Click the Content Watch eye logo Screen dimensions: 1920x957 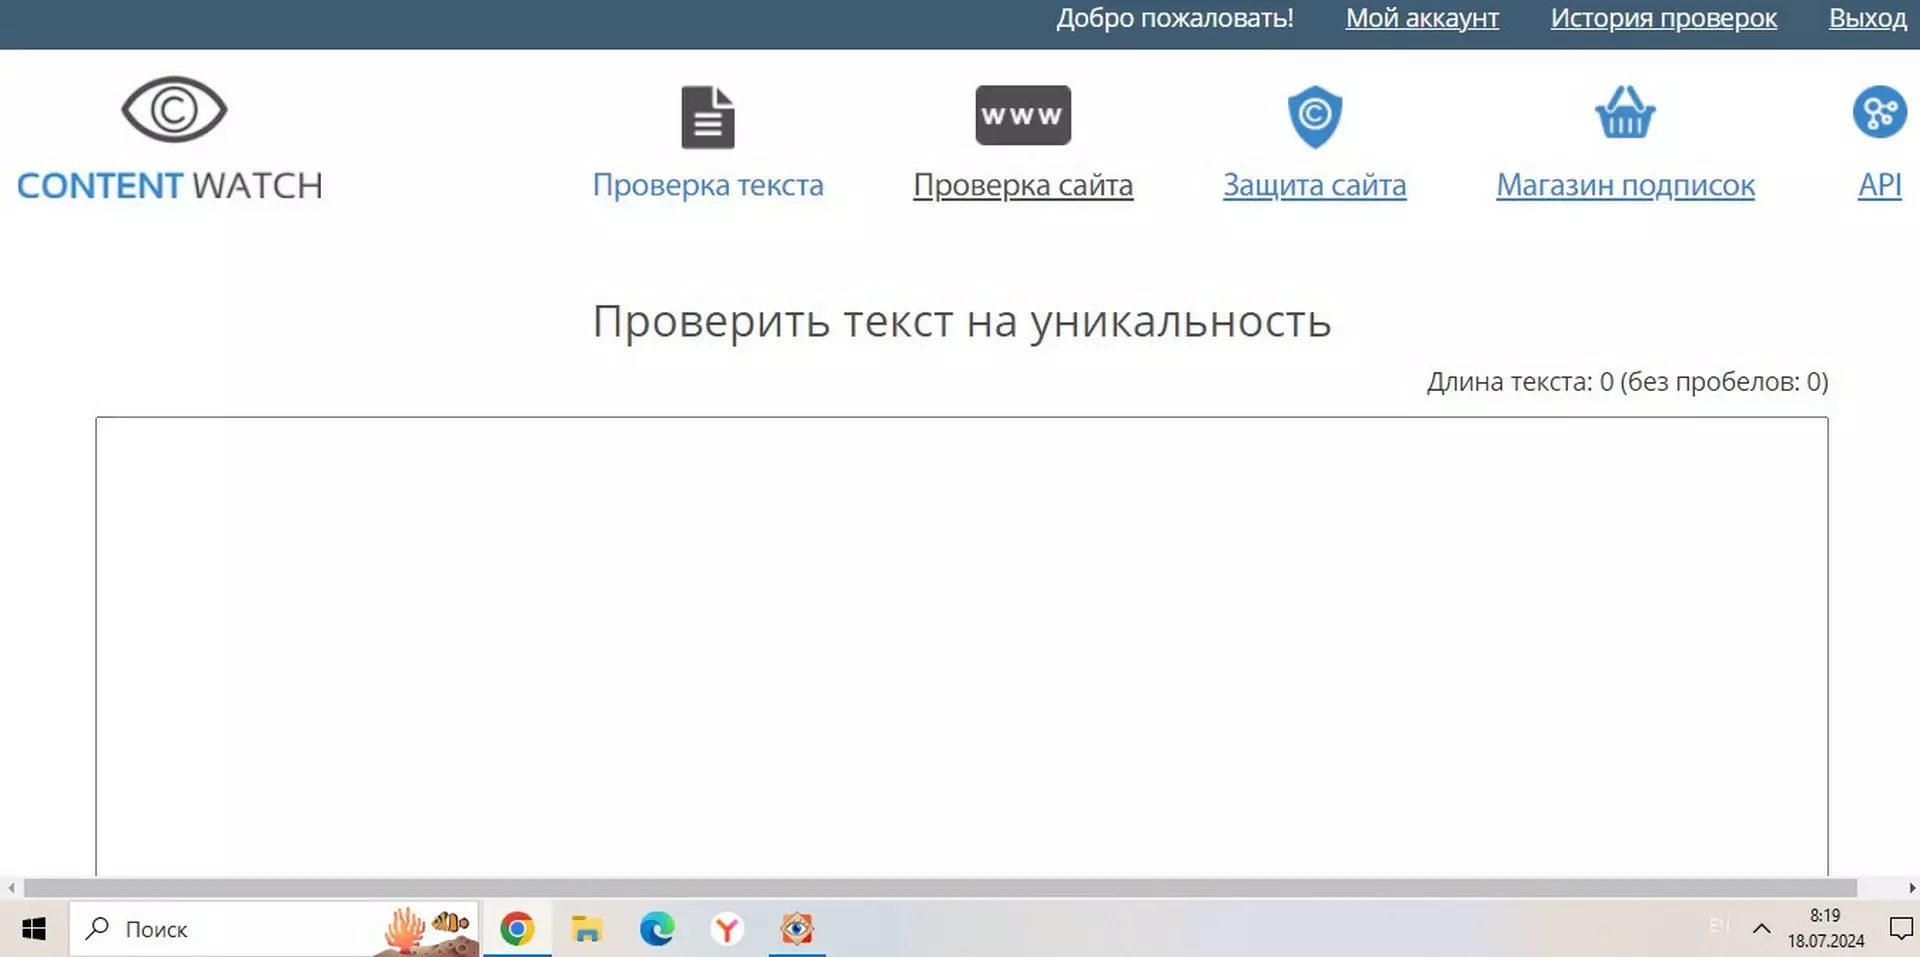[174, 110]
